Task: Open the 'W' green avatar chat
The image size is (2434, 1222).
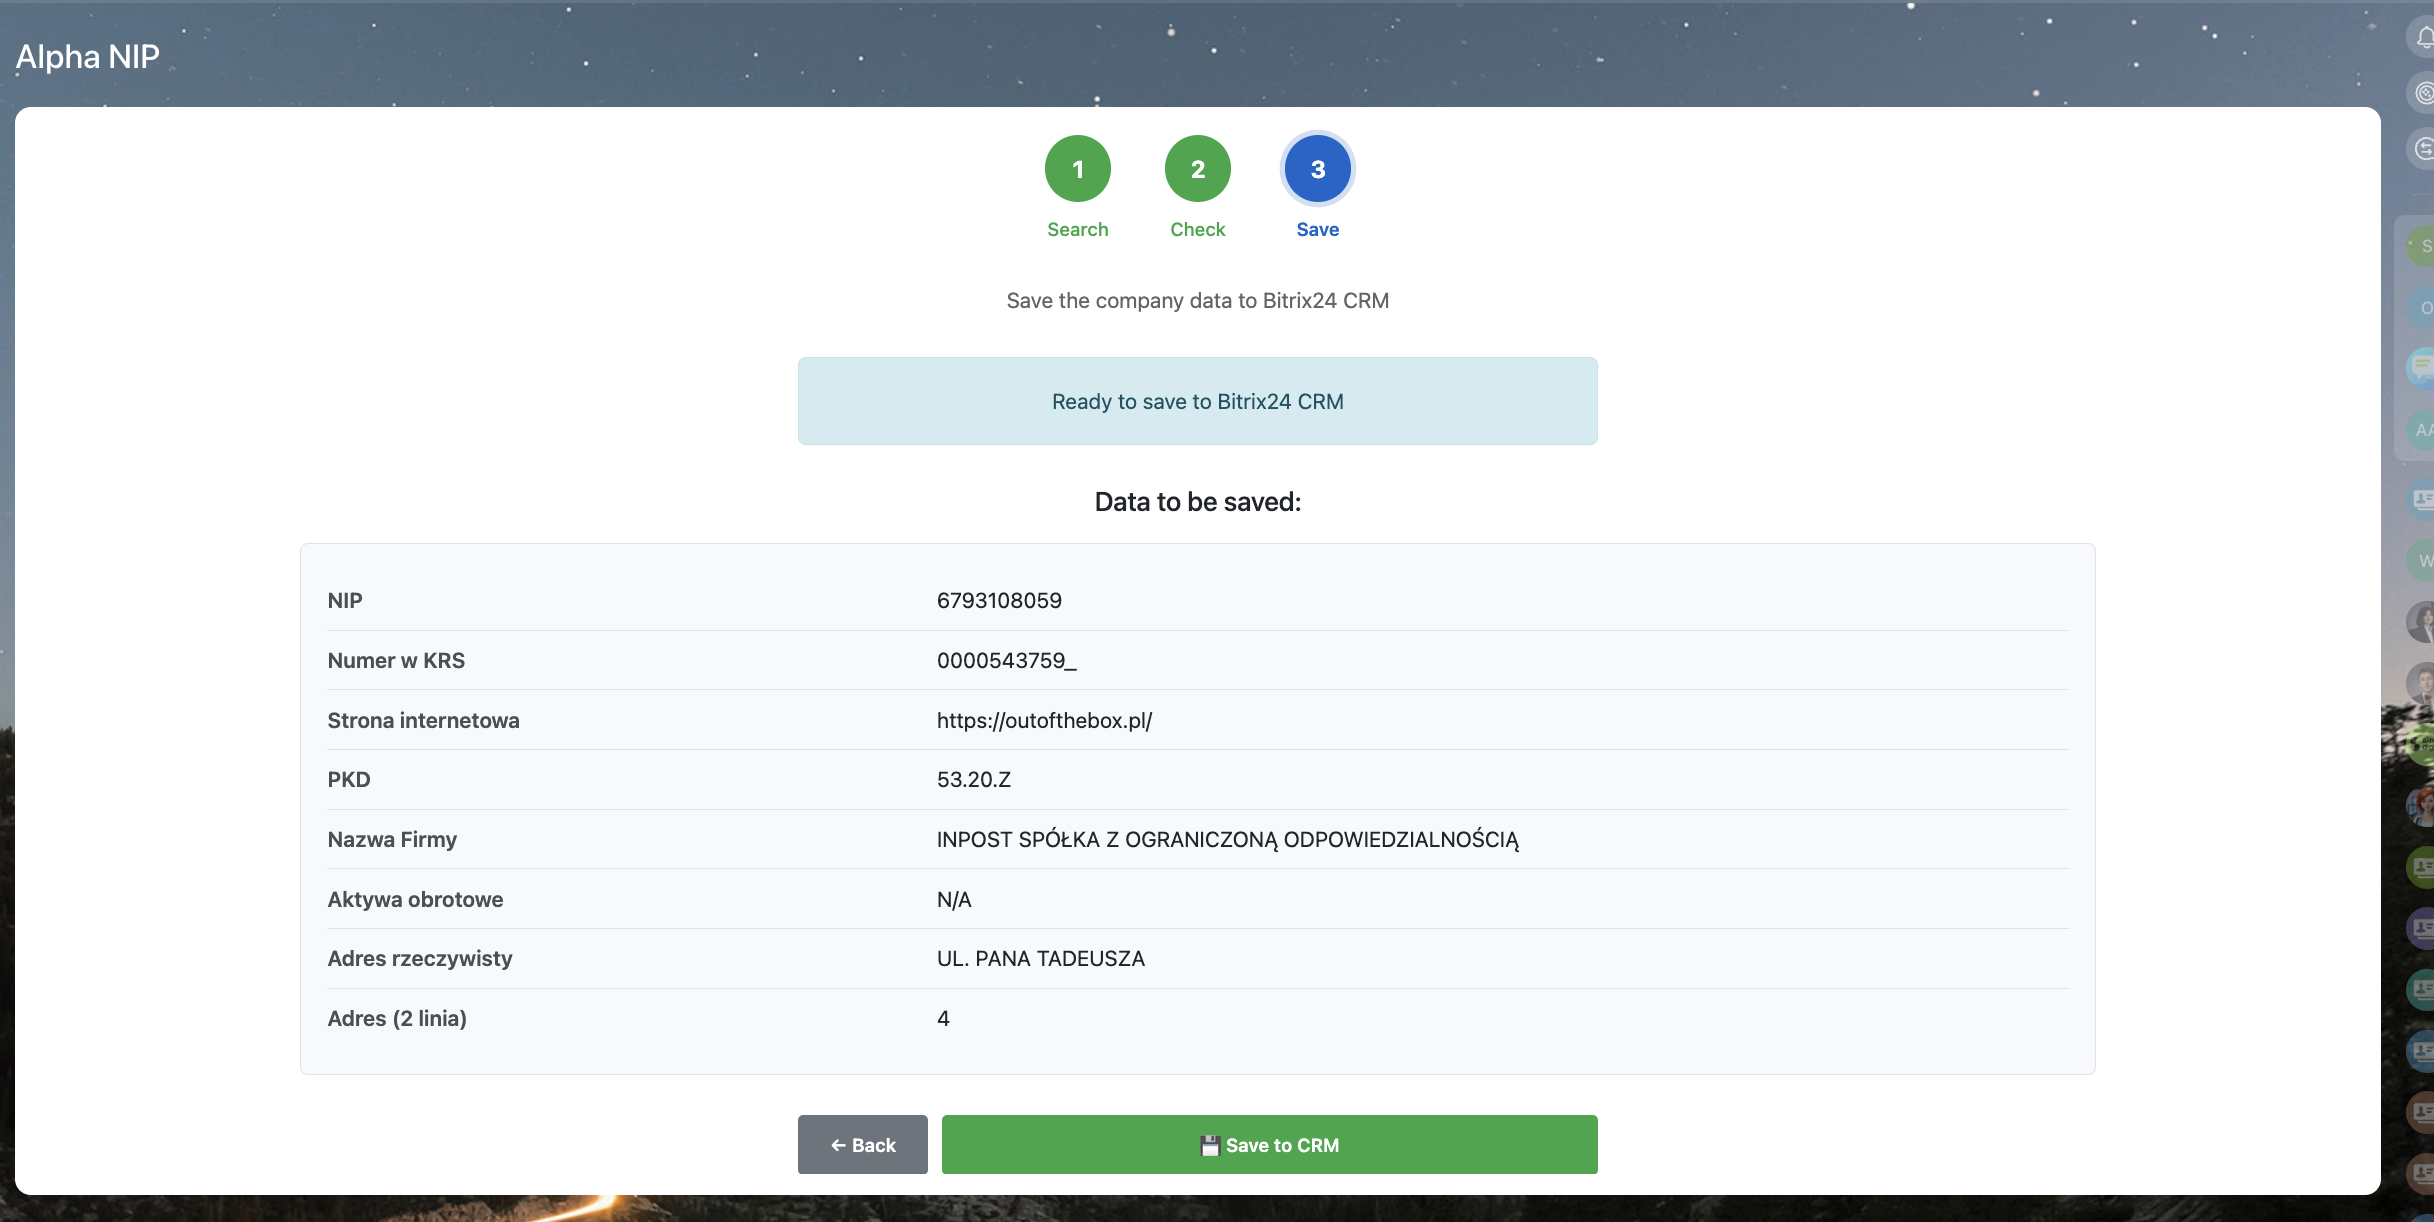Action: 2423,560
